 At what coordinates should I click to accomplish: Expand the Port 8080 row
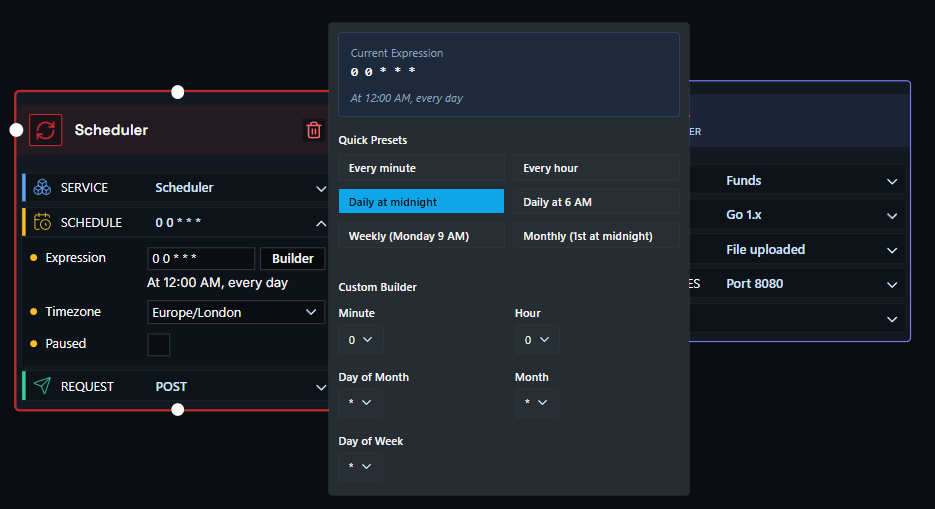click(892, 285)
